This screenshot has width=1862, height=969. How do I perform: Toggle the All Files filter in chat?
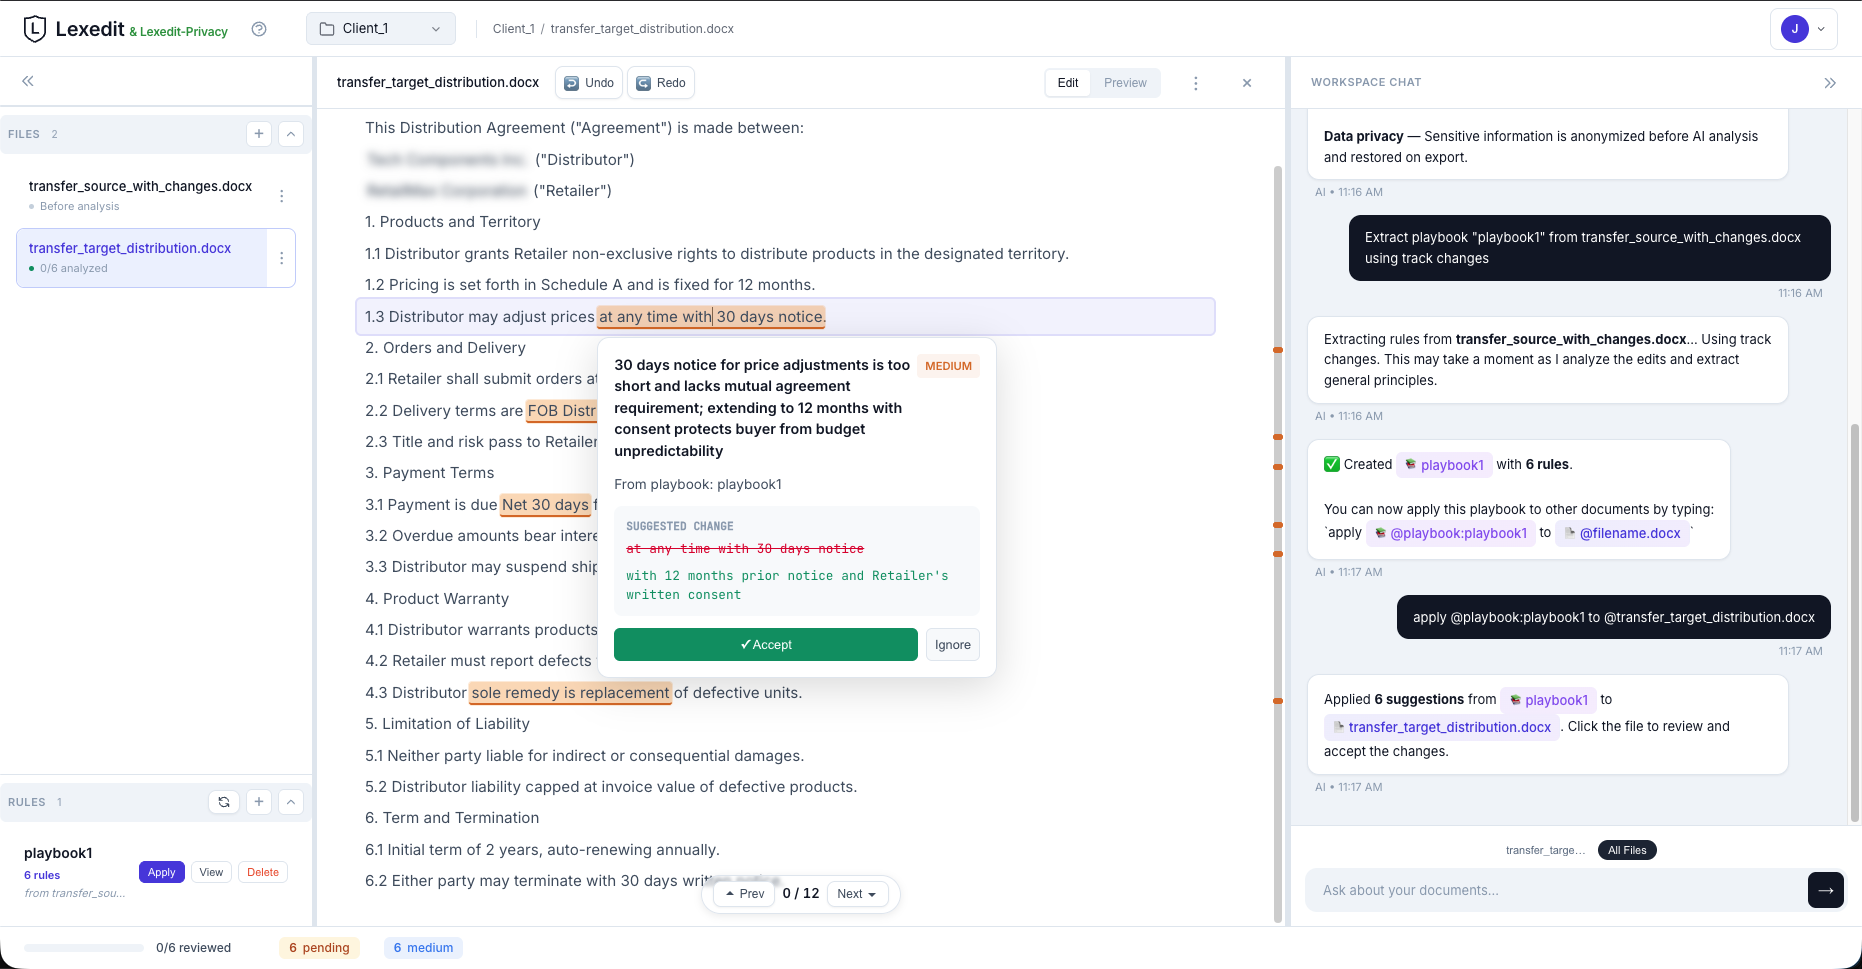[x=1627, y=850]
